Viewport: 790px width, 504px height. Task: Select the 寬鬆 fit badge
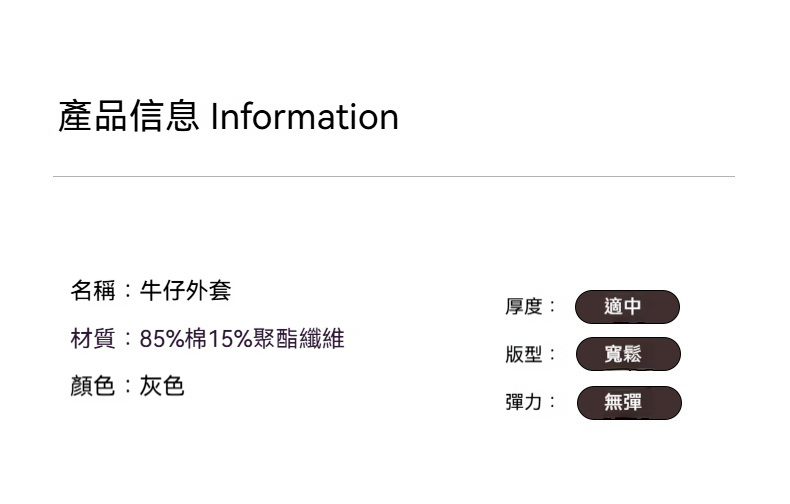627,354
